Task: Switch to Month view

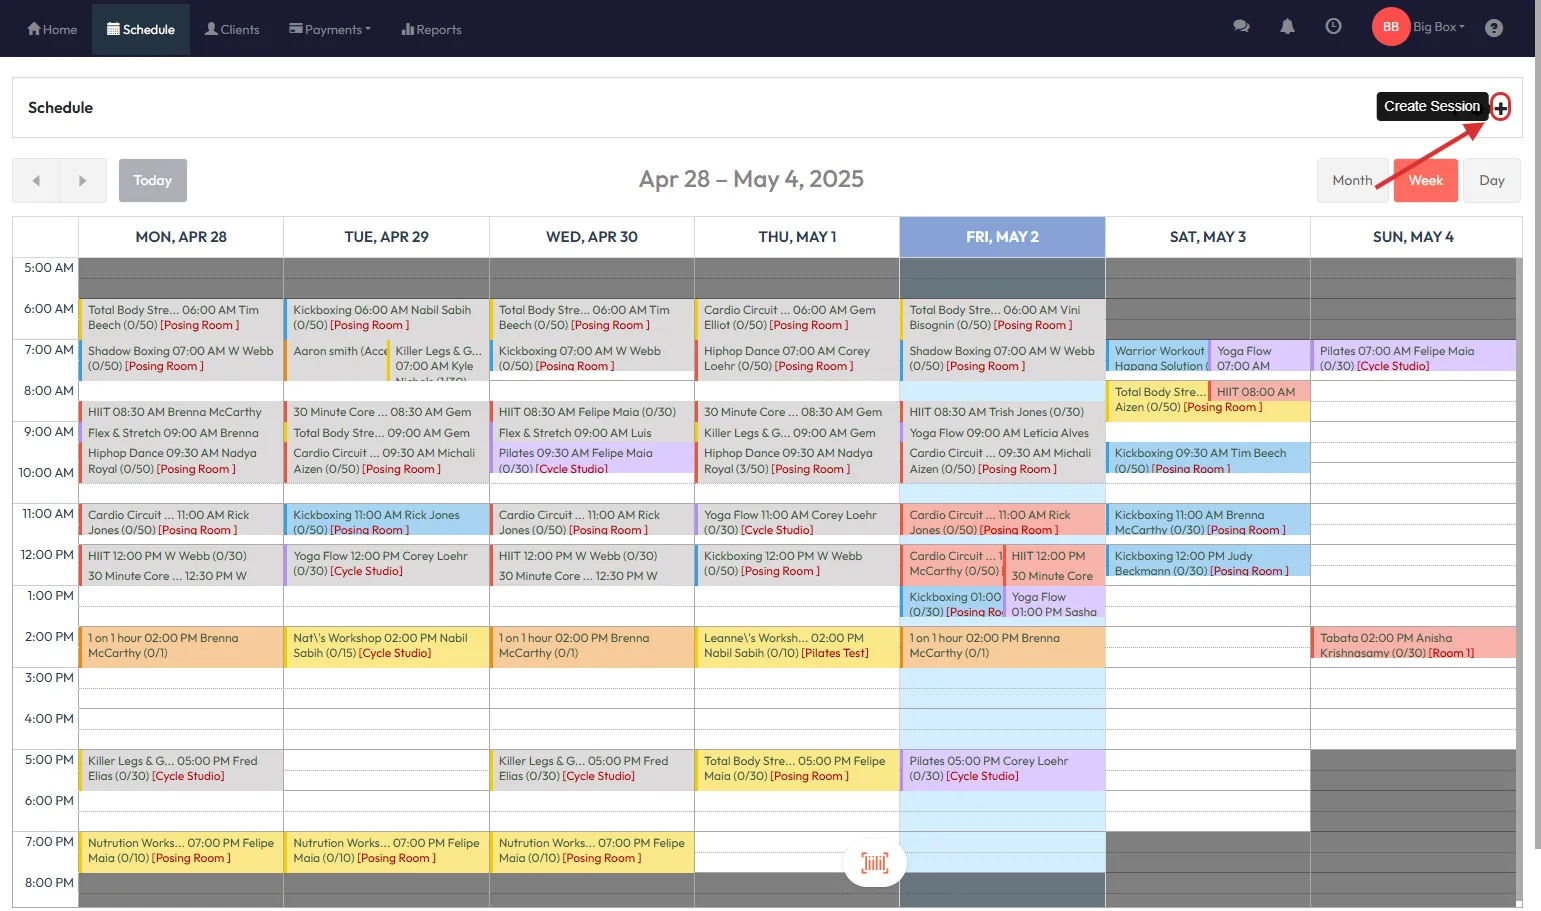Action: [1351, 181]
